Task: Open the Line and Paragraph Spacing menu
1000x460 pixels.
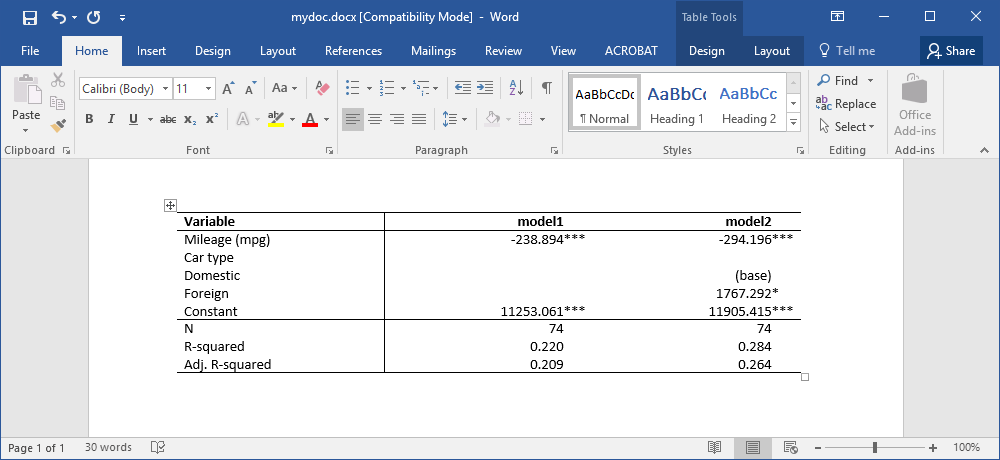Action: coord(455,119)
